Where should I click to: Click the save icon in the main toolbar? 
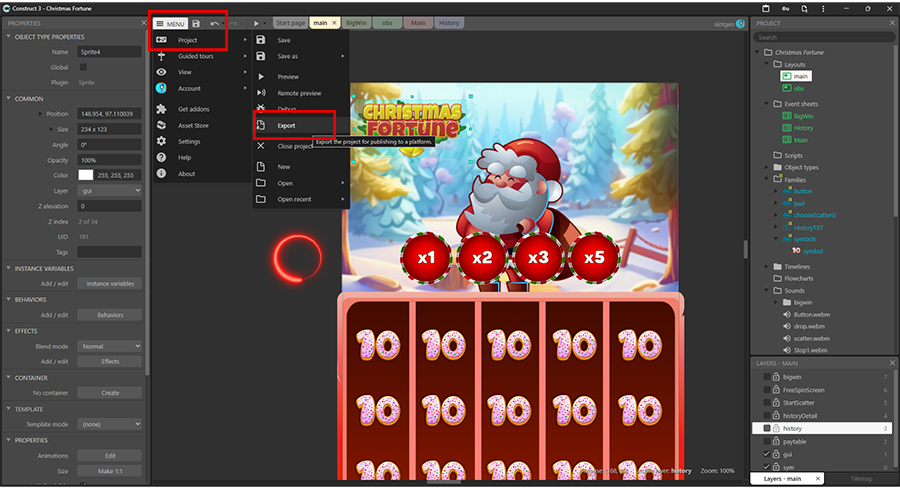tap(196, 23)
